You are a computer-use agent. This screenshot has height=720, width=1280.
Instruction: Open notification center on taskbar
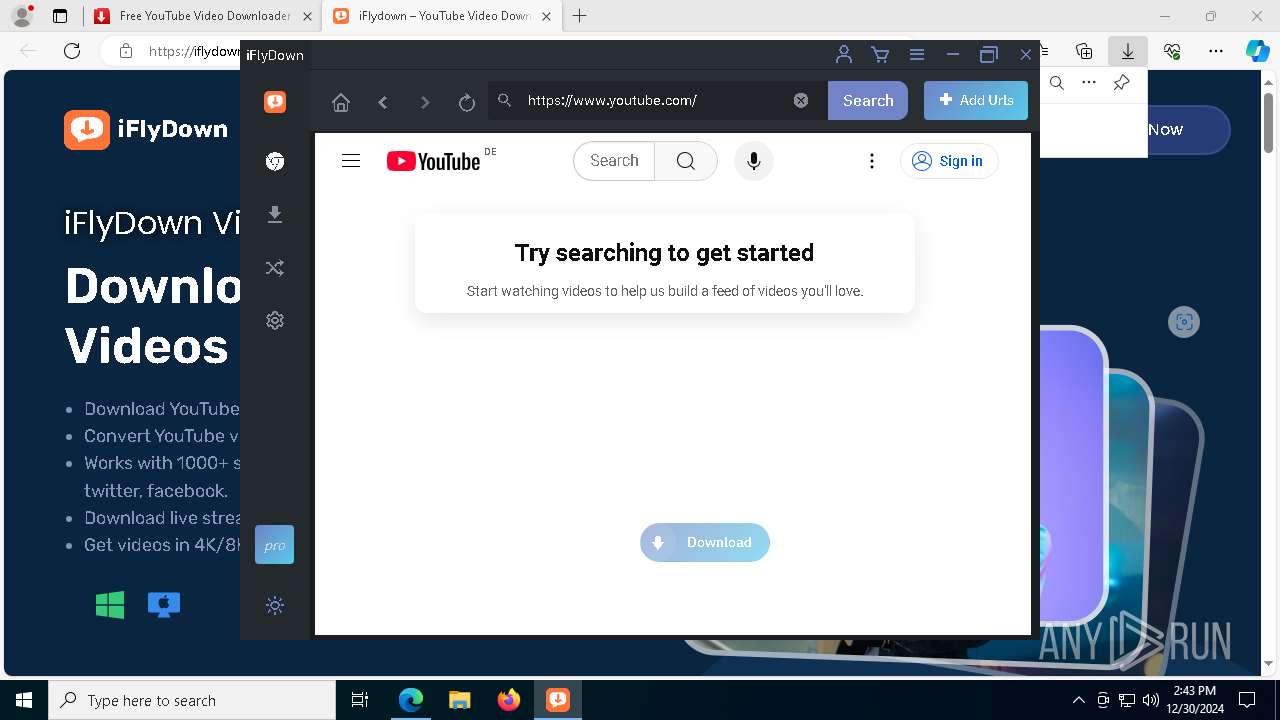[x=1247, y=700]
